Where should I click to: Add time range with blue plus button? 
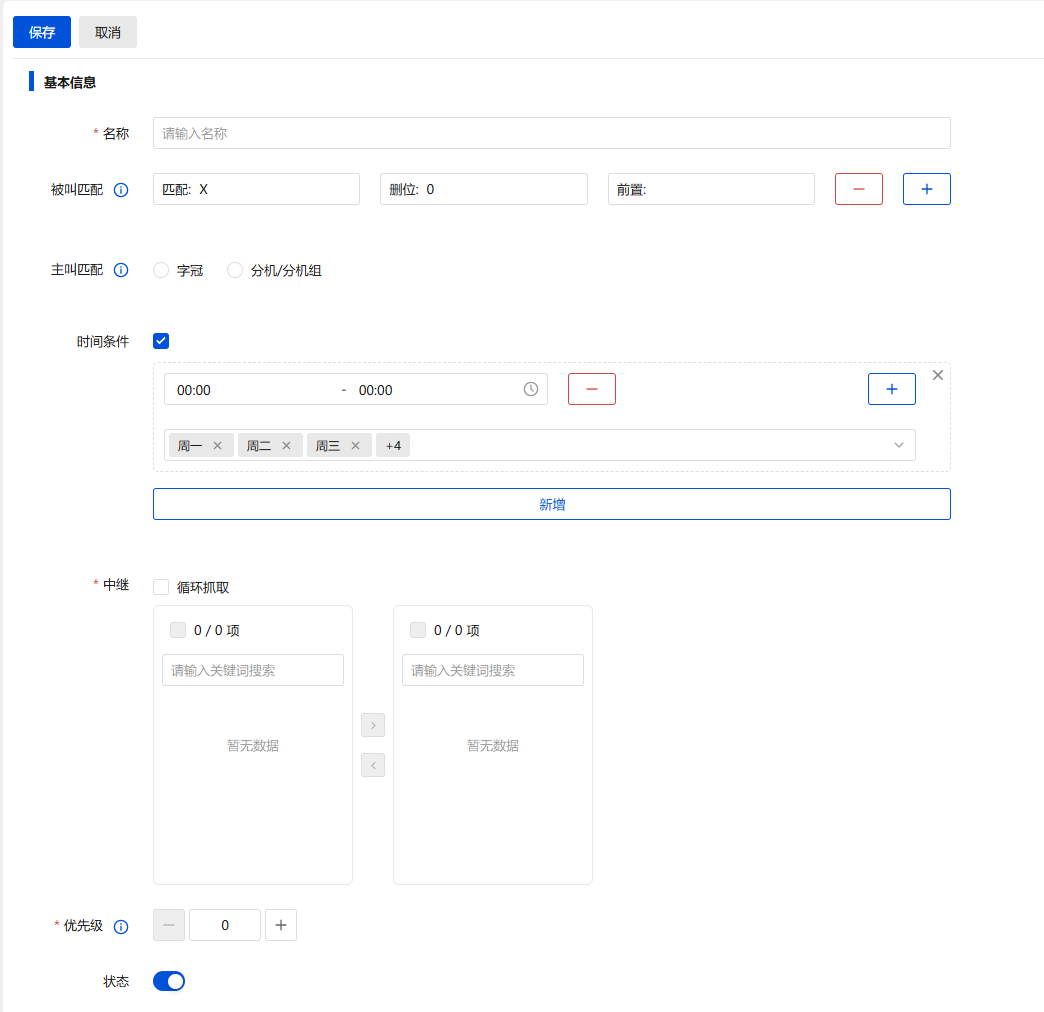point(891,389)
